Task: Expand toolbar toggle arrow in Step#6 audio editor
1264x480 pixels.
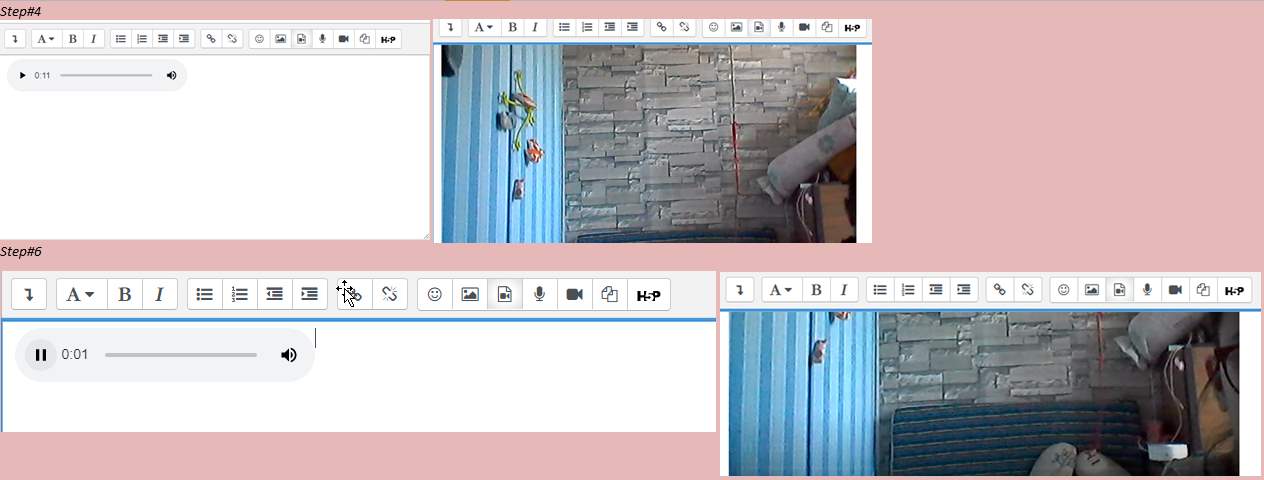Action: coord(29,294)
